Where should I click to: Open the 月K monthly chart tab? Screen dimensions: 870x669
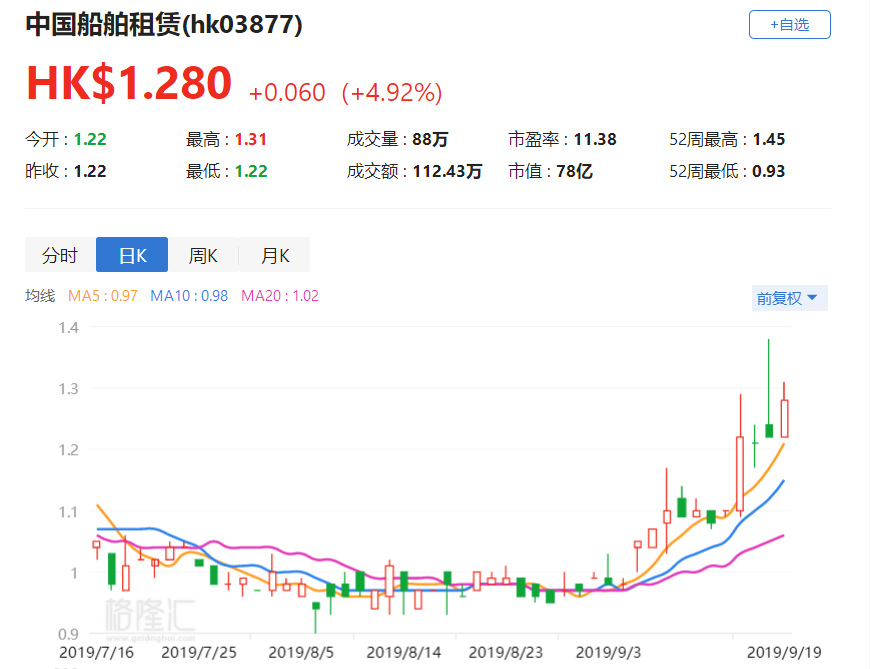(275, 255)
